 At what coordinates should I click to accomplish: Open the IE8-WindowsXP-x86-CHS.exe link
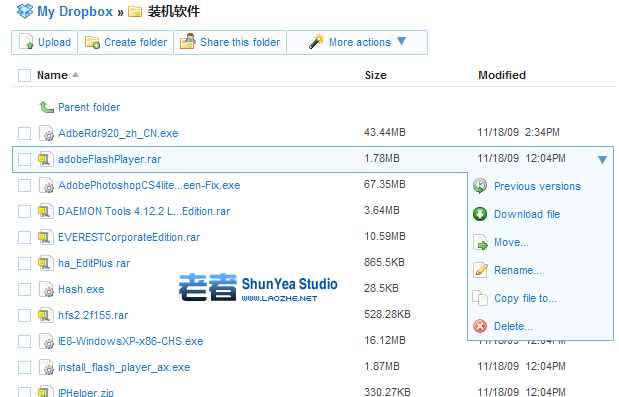point(131,342)
